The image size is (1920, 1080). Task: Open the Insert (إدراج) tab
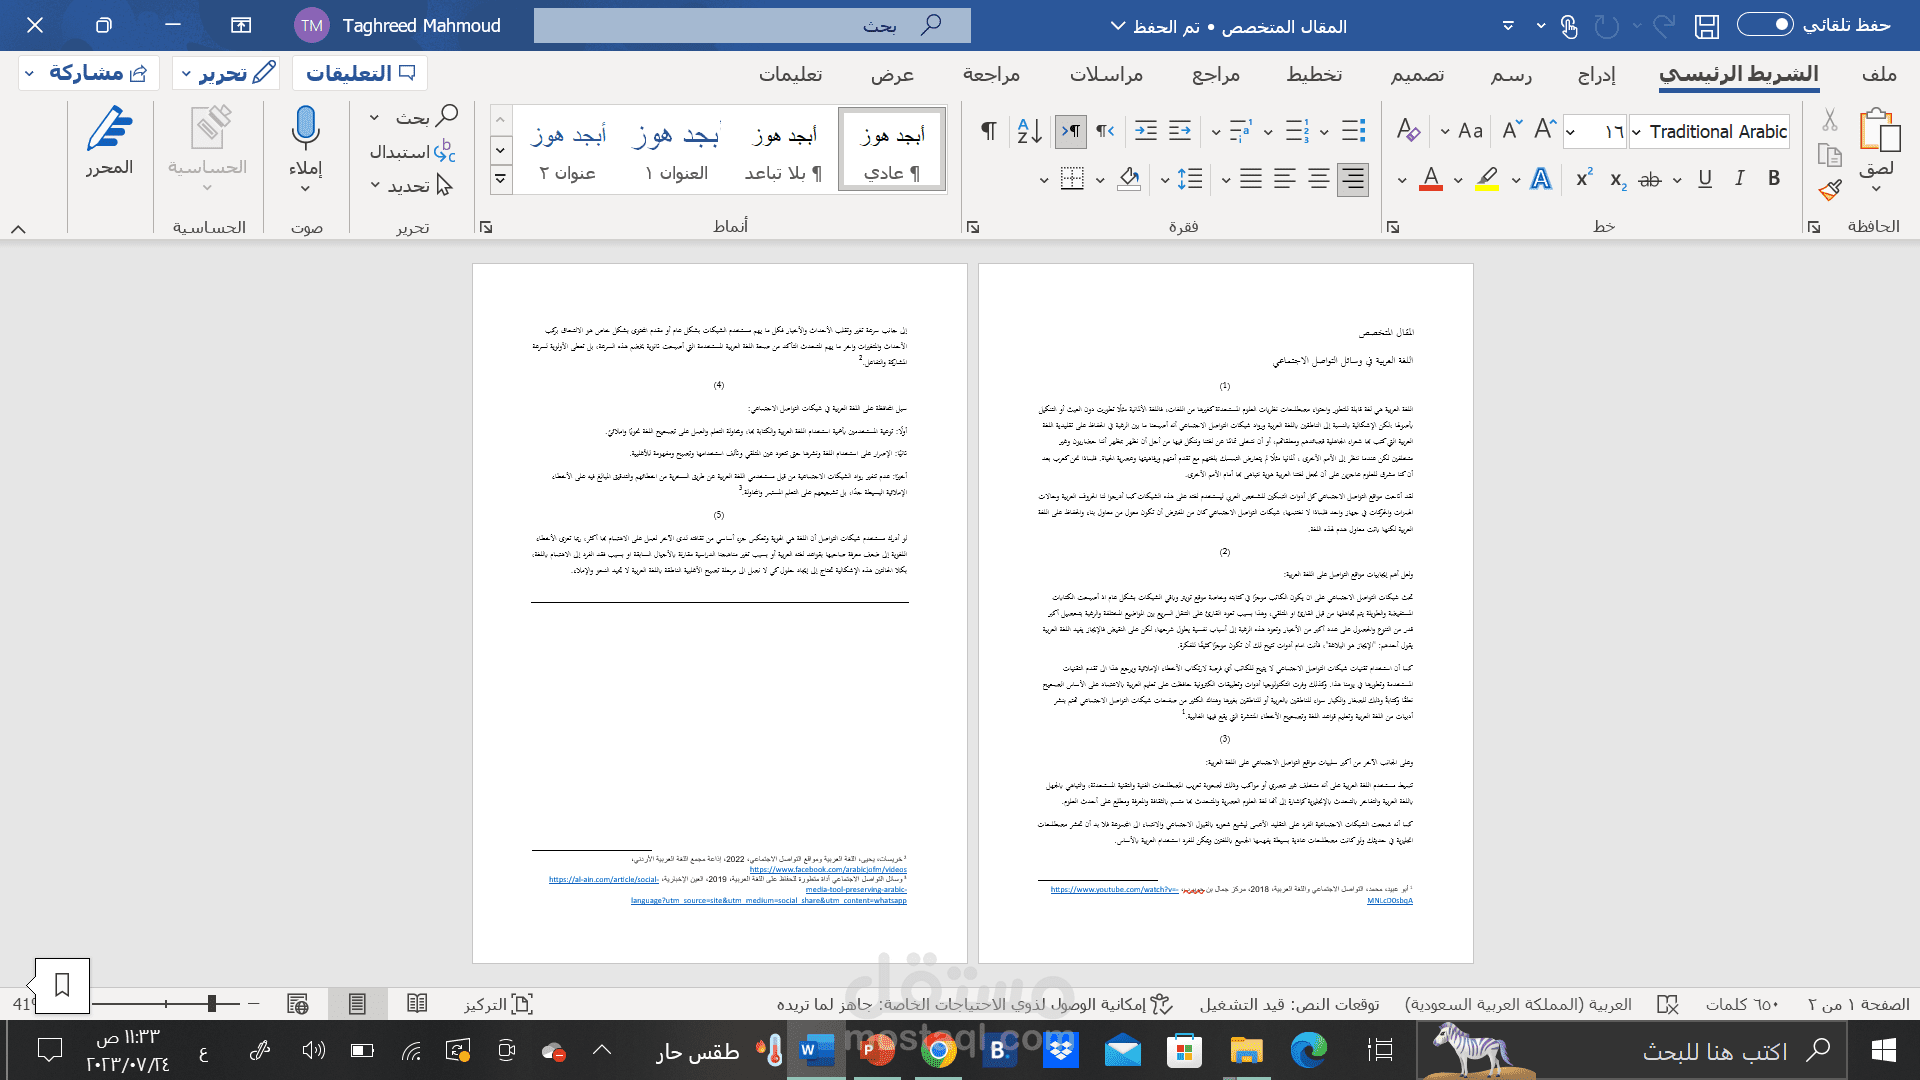1596,74
